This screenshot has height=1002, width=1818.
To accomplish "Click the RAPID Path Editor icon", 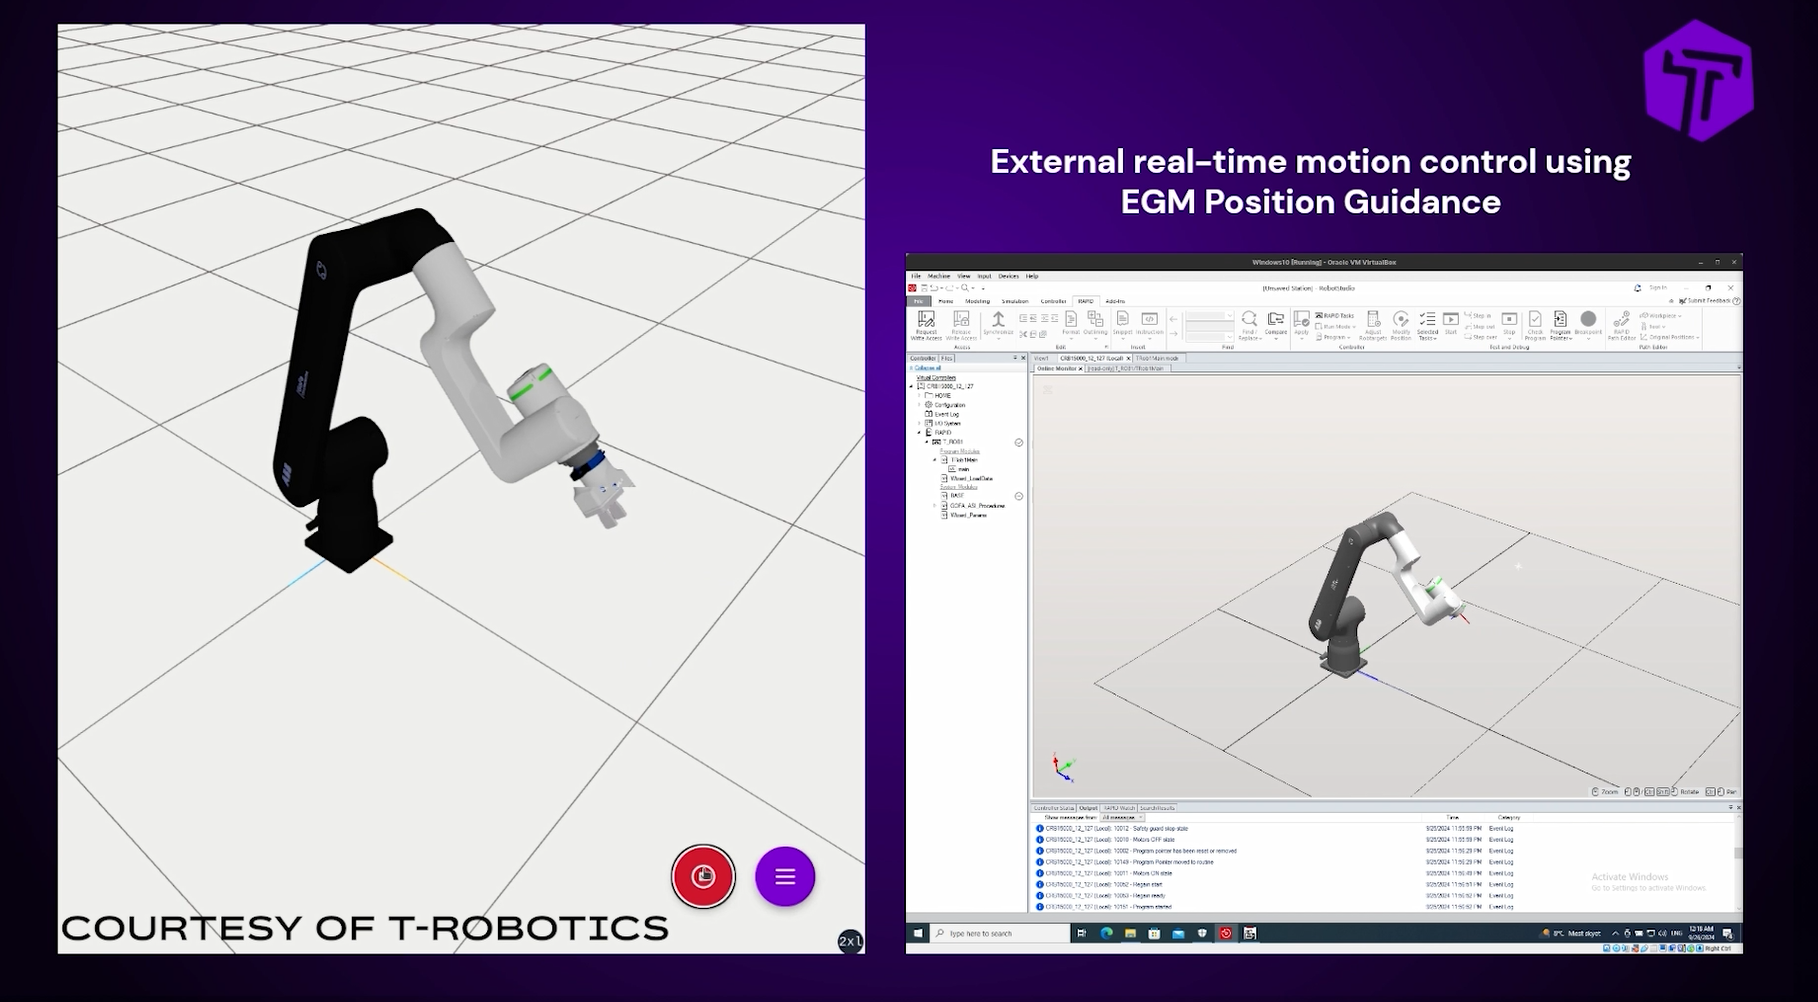I will click(1622, 325).
